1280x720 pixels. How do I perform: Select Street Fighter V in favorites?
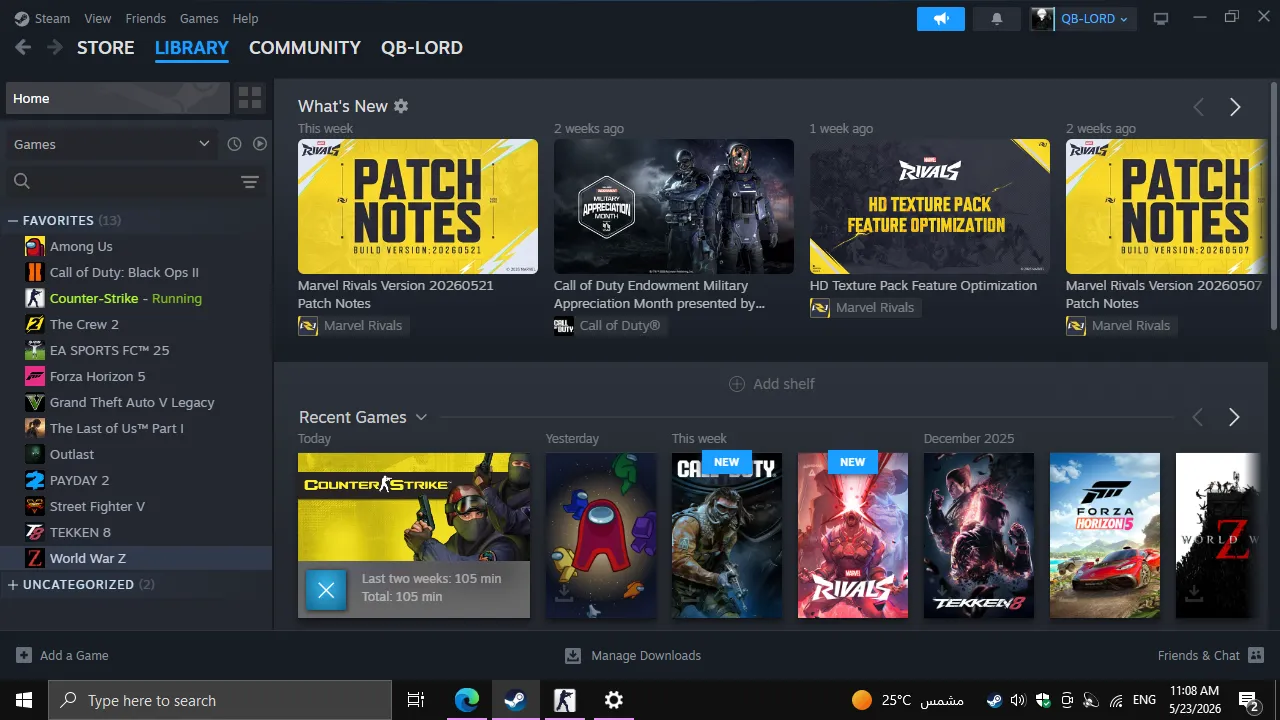(x=136, y=506)
